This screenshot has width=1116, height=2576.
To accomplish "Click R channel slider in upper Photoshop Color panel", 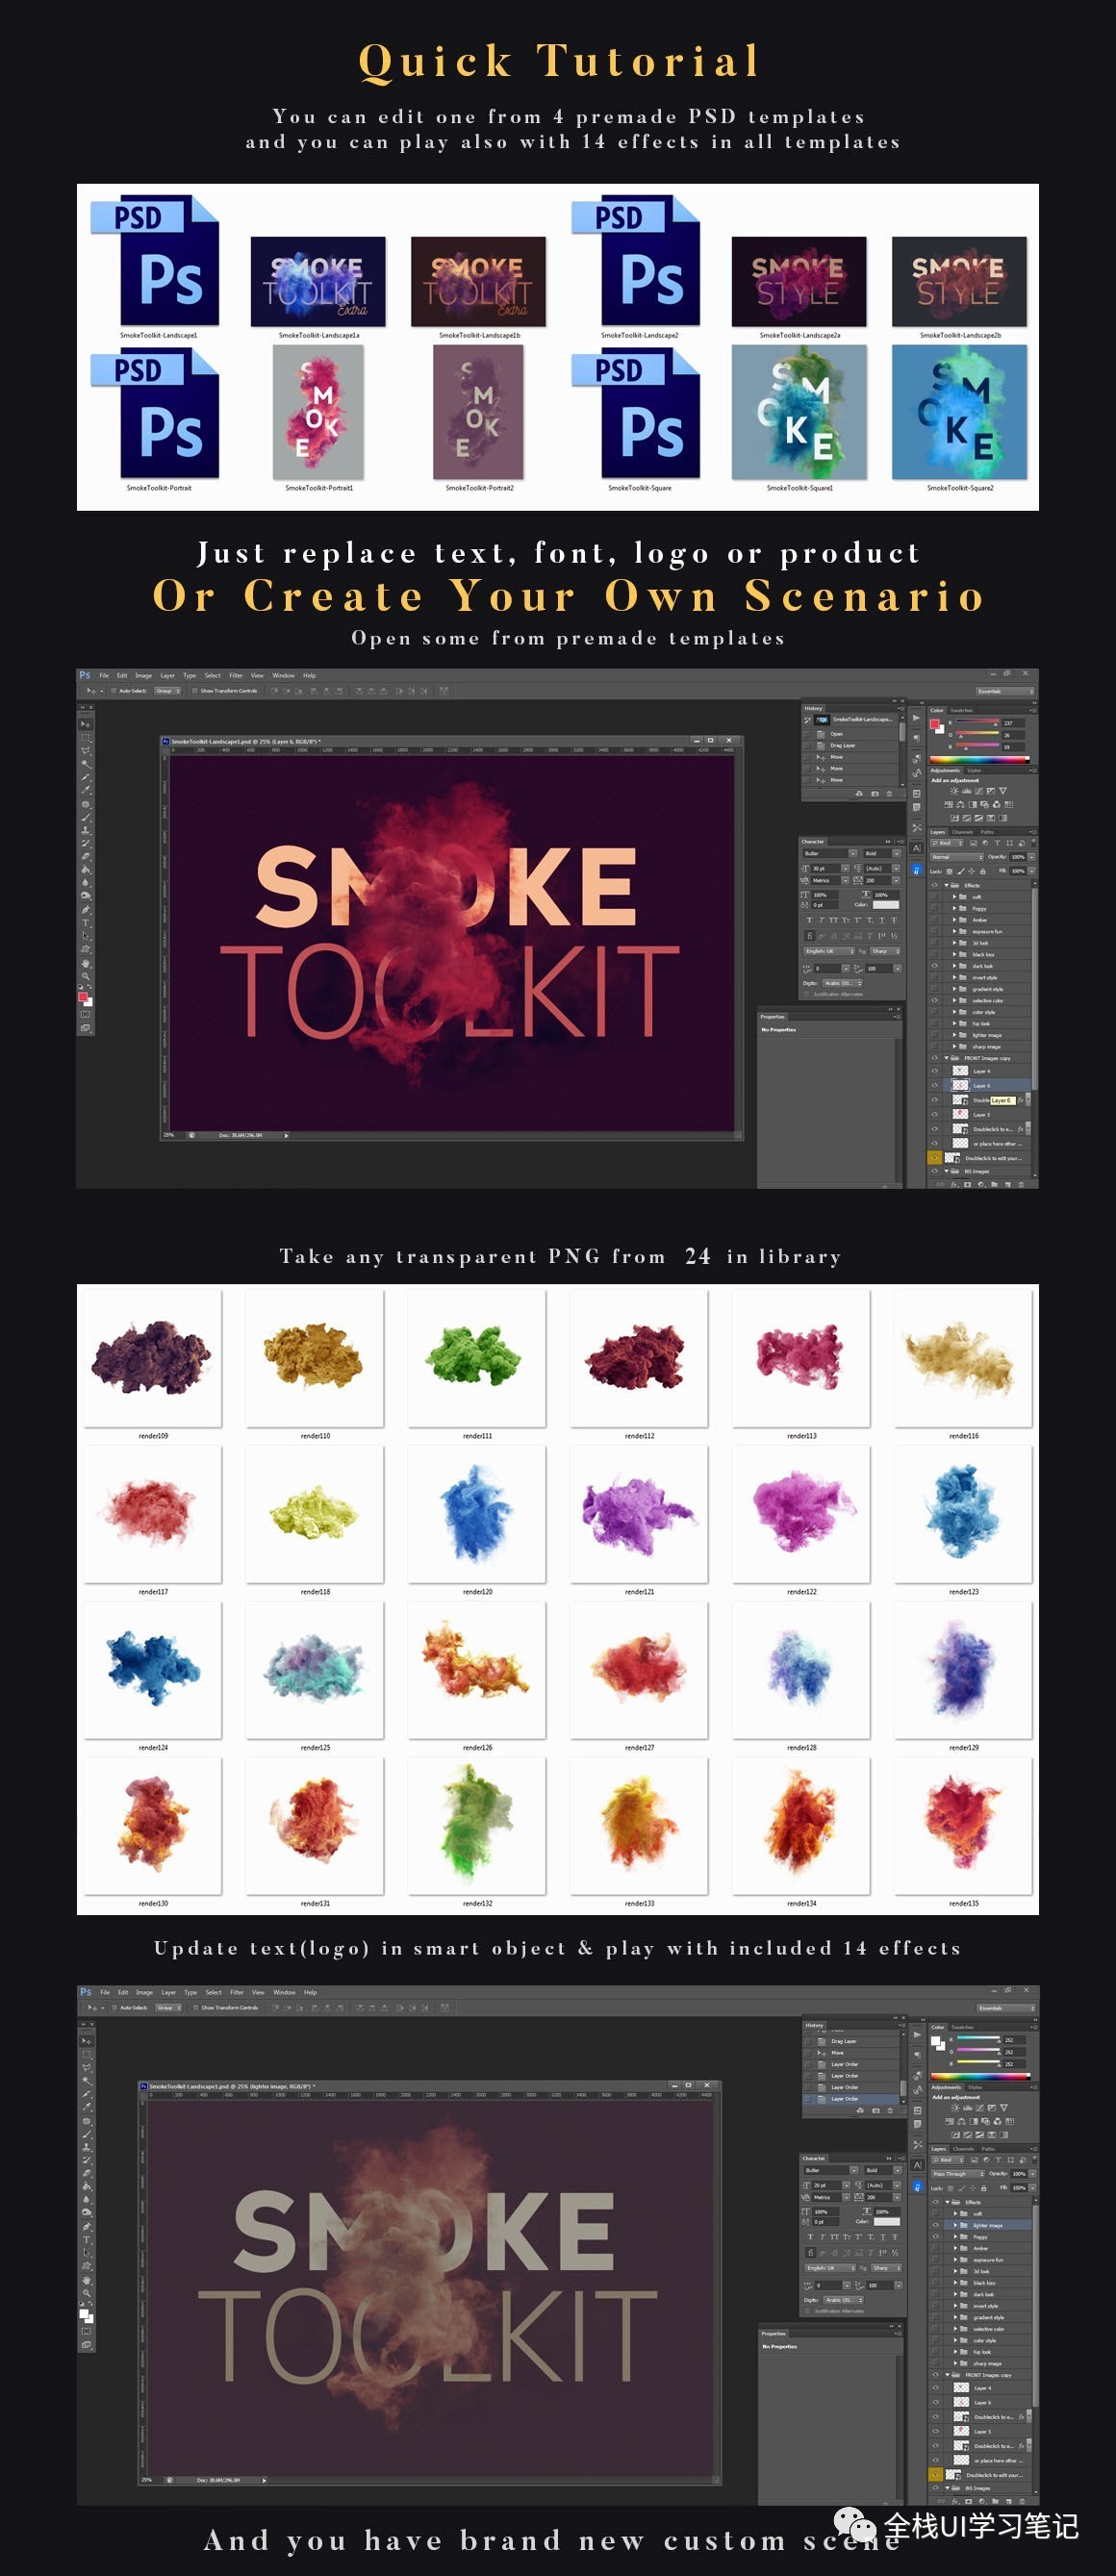I will pyautogui.click(x=977, y=721).
